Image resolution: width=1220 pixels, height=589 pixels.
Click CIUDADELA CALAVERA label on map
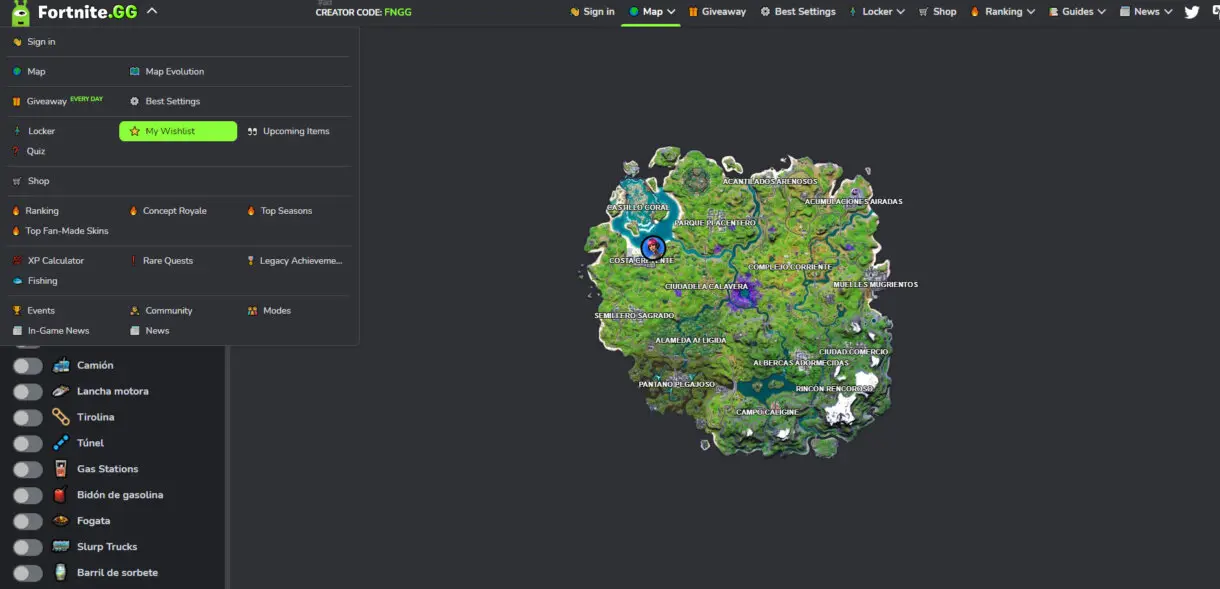706,287
